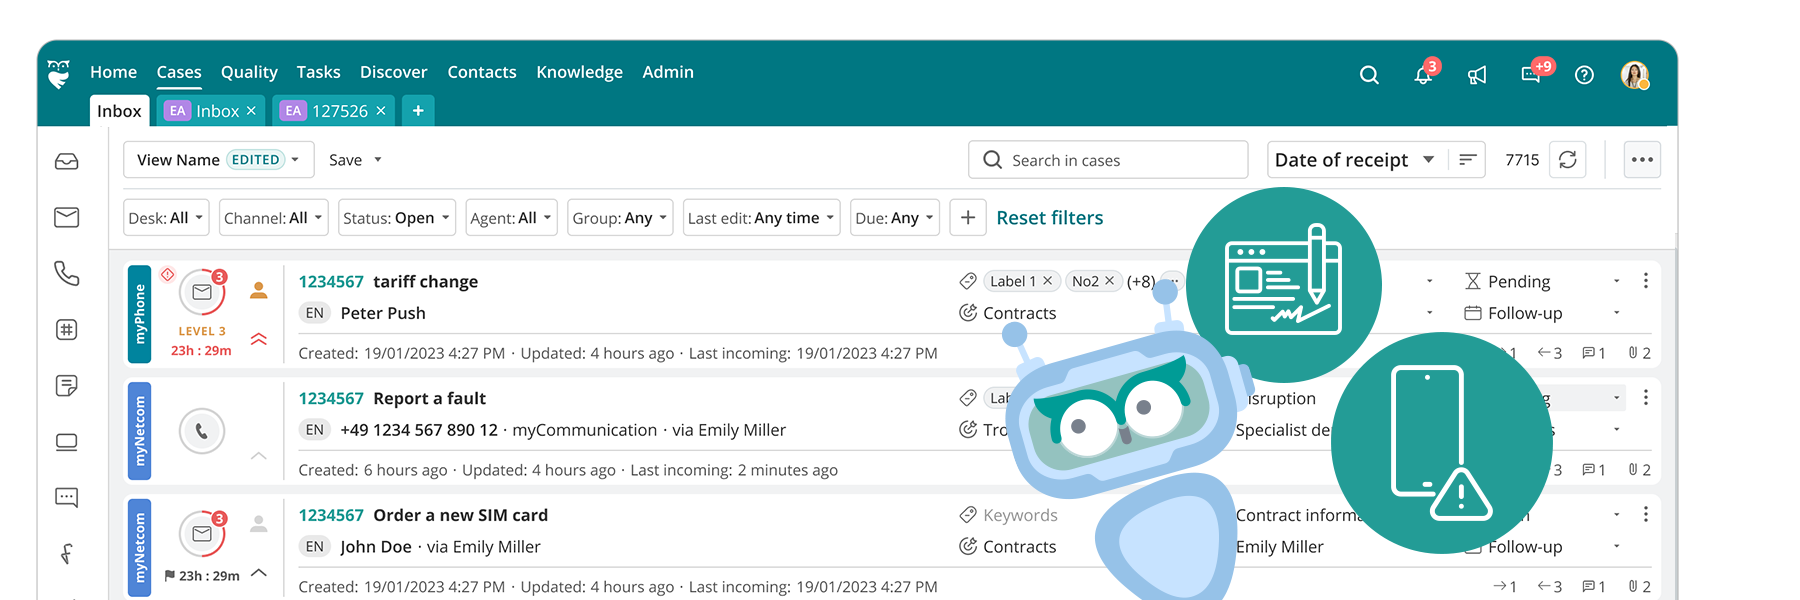The height and width of the screenshot is (600, 1800).
Task: Go to the Home menu
Action: (113, 72)
